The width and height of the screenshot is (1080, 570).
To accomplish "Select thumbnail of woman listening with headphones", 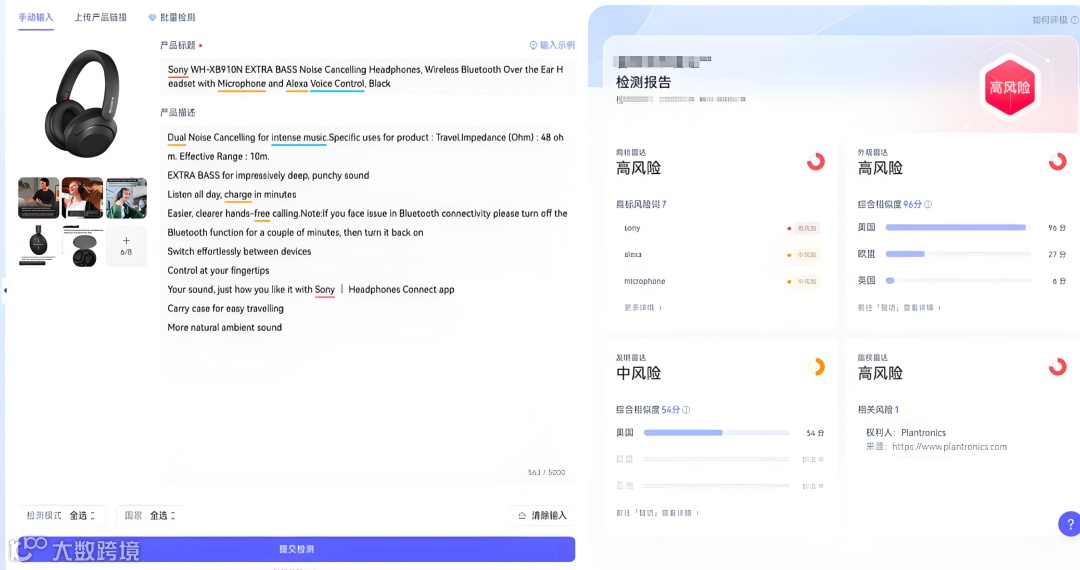I will pos(83,198).
